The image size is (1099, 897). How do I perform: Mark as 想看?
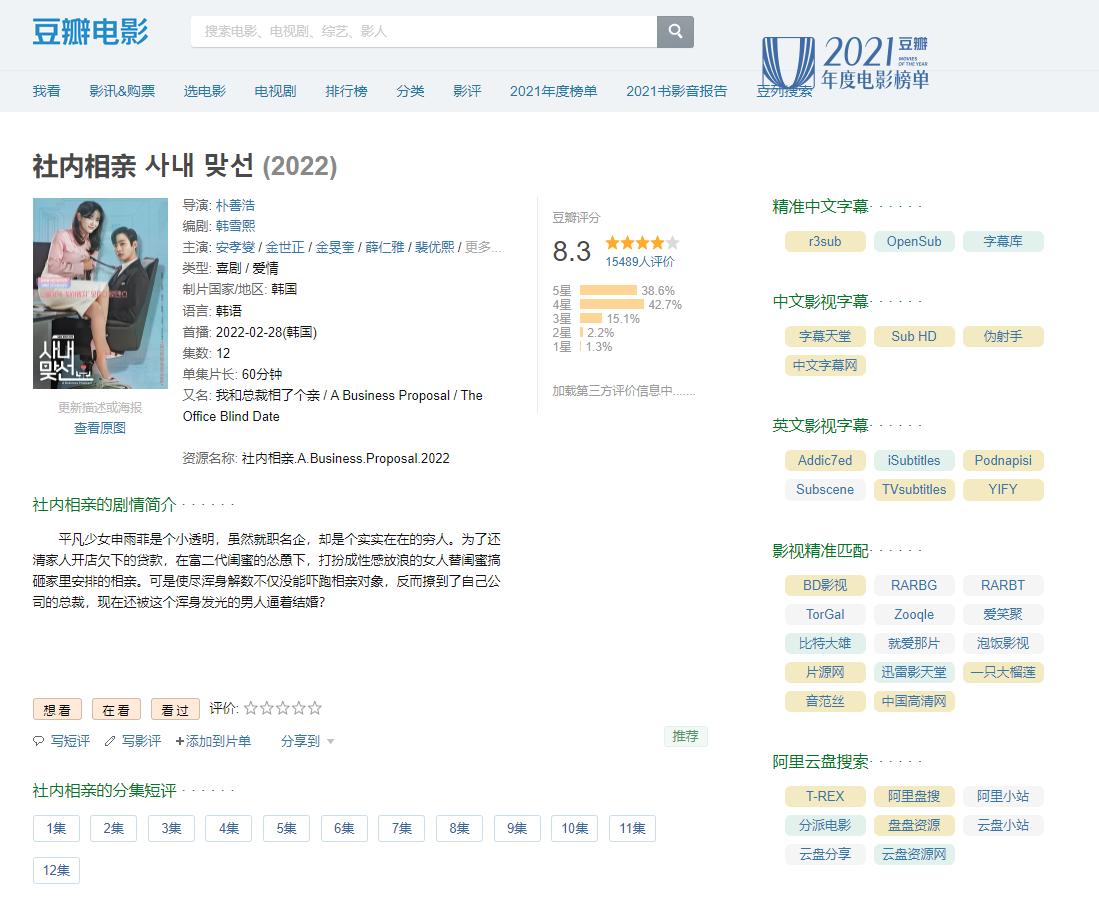pyautogui.click(x=57, y=709)
